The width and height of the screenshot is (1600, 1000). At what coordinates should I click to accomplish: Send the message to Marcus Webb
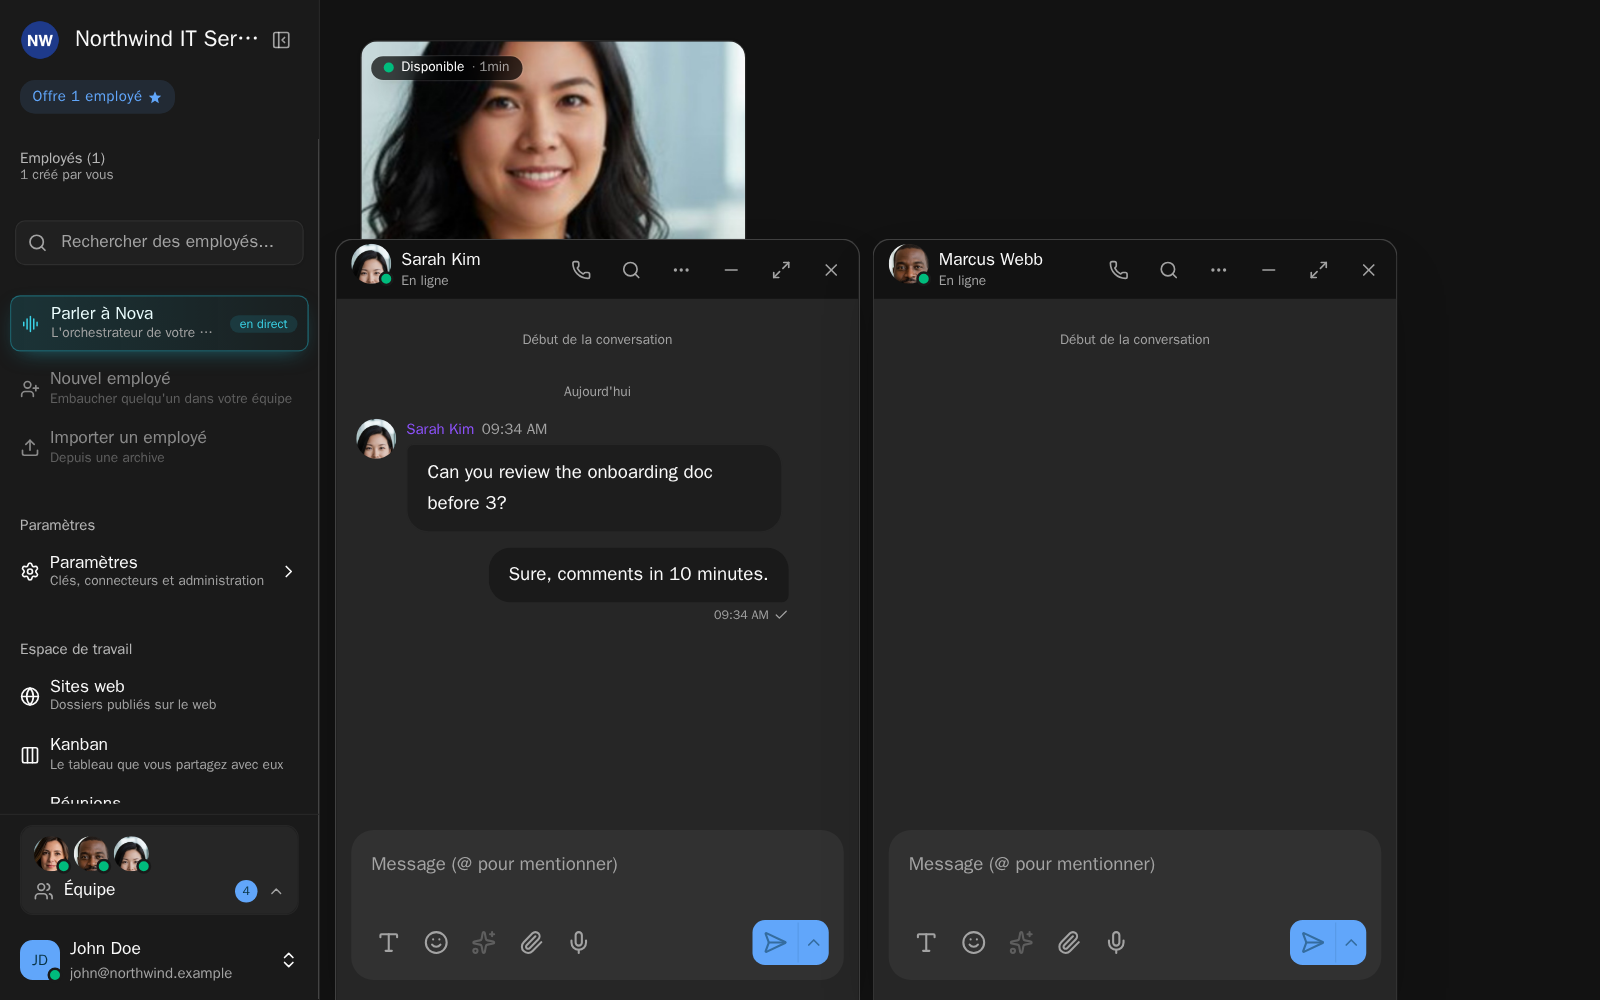[1312, 942]
